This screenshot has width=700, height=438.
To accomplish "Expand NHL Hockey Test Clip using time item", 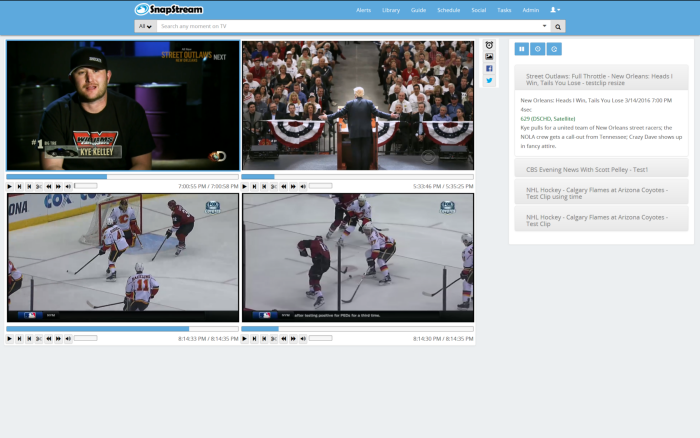I will [x=601, y=193].
